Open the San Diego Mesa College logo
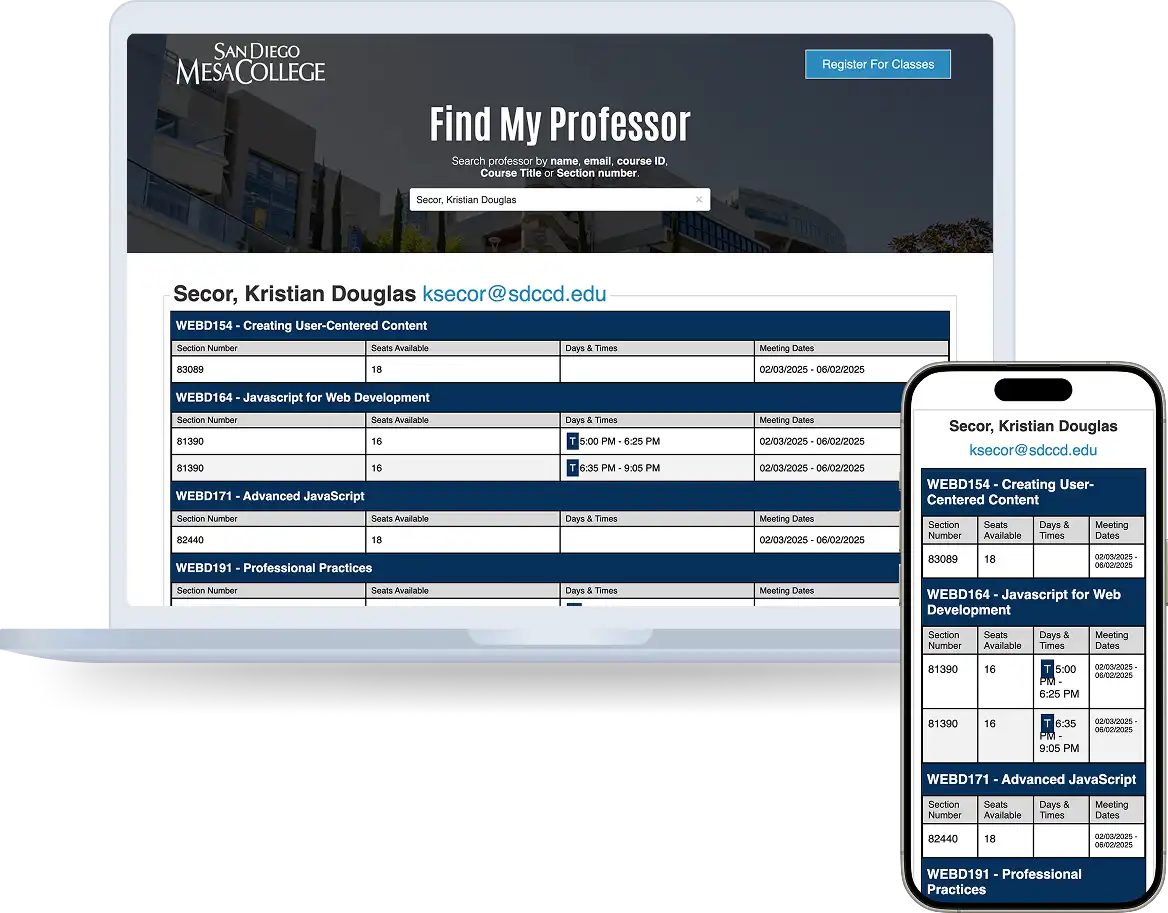 point(250,63)
